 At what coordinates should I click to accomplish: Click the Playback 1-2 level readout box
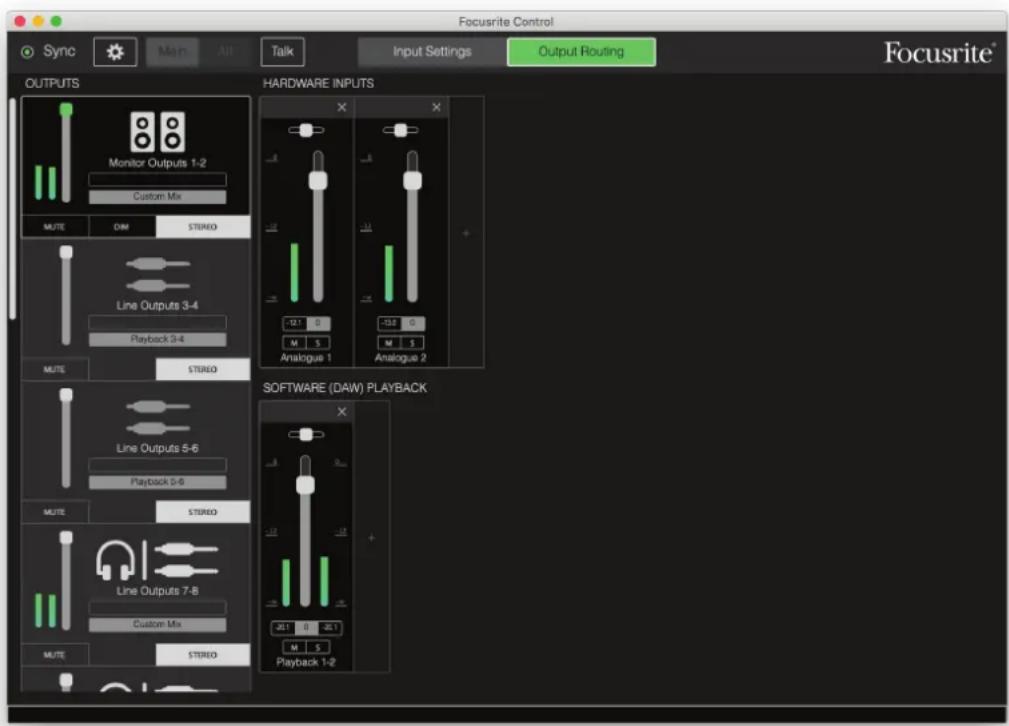point(306,628)
